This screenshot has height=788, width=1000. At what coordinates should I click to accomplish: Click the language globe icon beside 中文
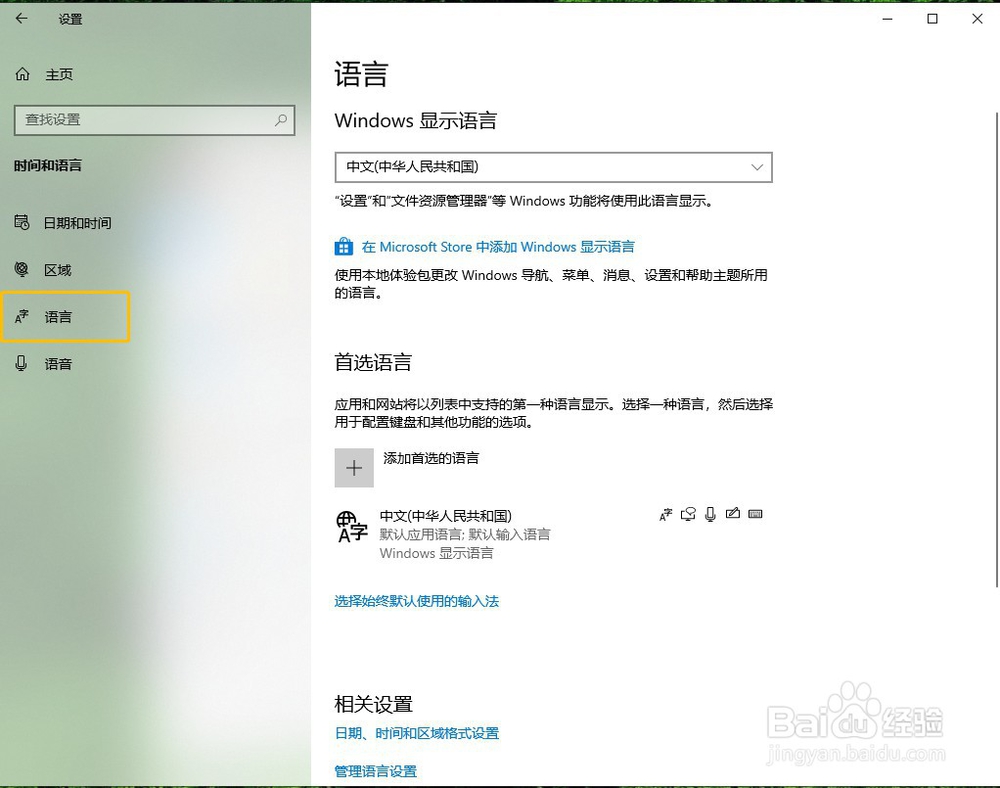click(x=352, y=527)
